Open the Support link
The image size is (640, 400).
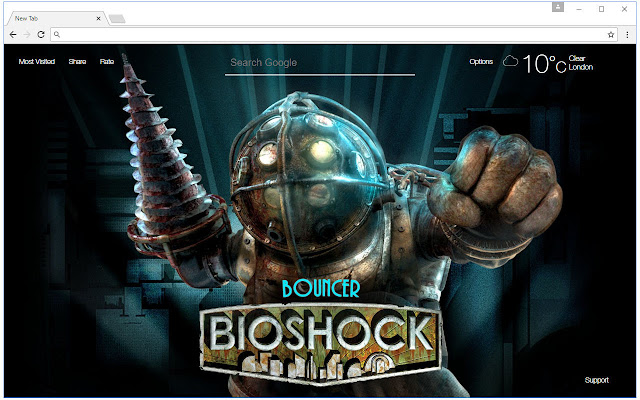click(x=596, y=380)
